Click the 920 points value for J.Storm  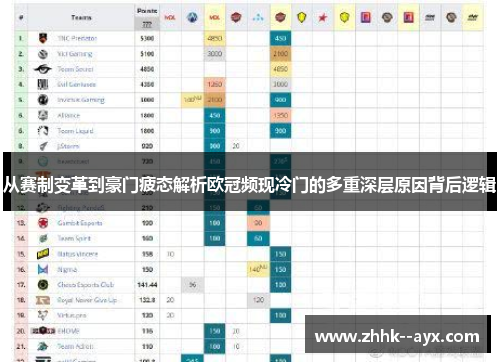[147, 146]
